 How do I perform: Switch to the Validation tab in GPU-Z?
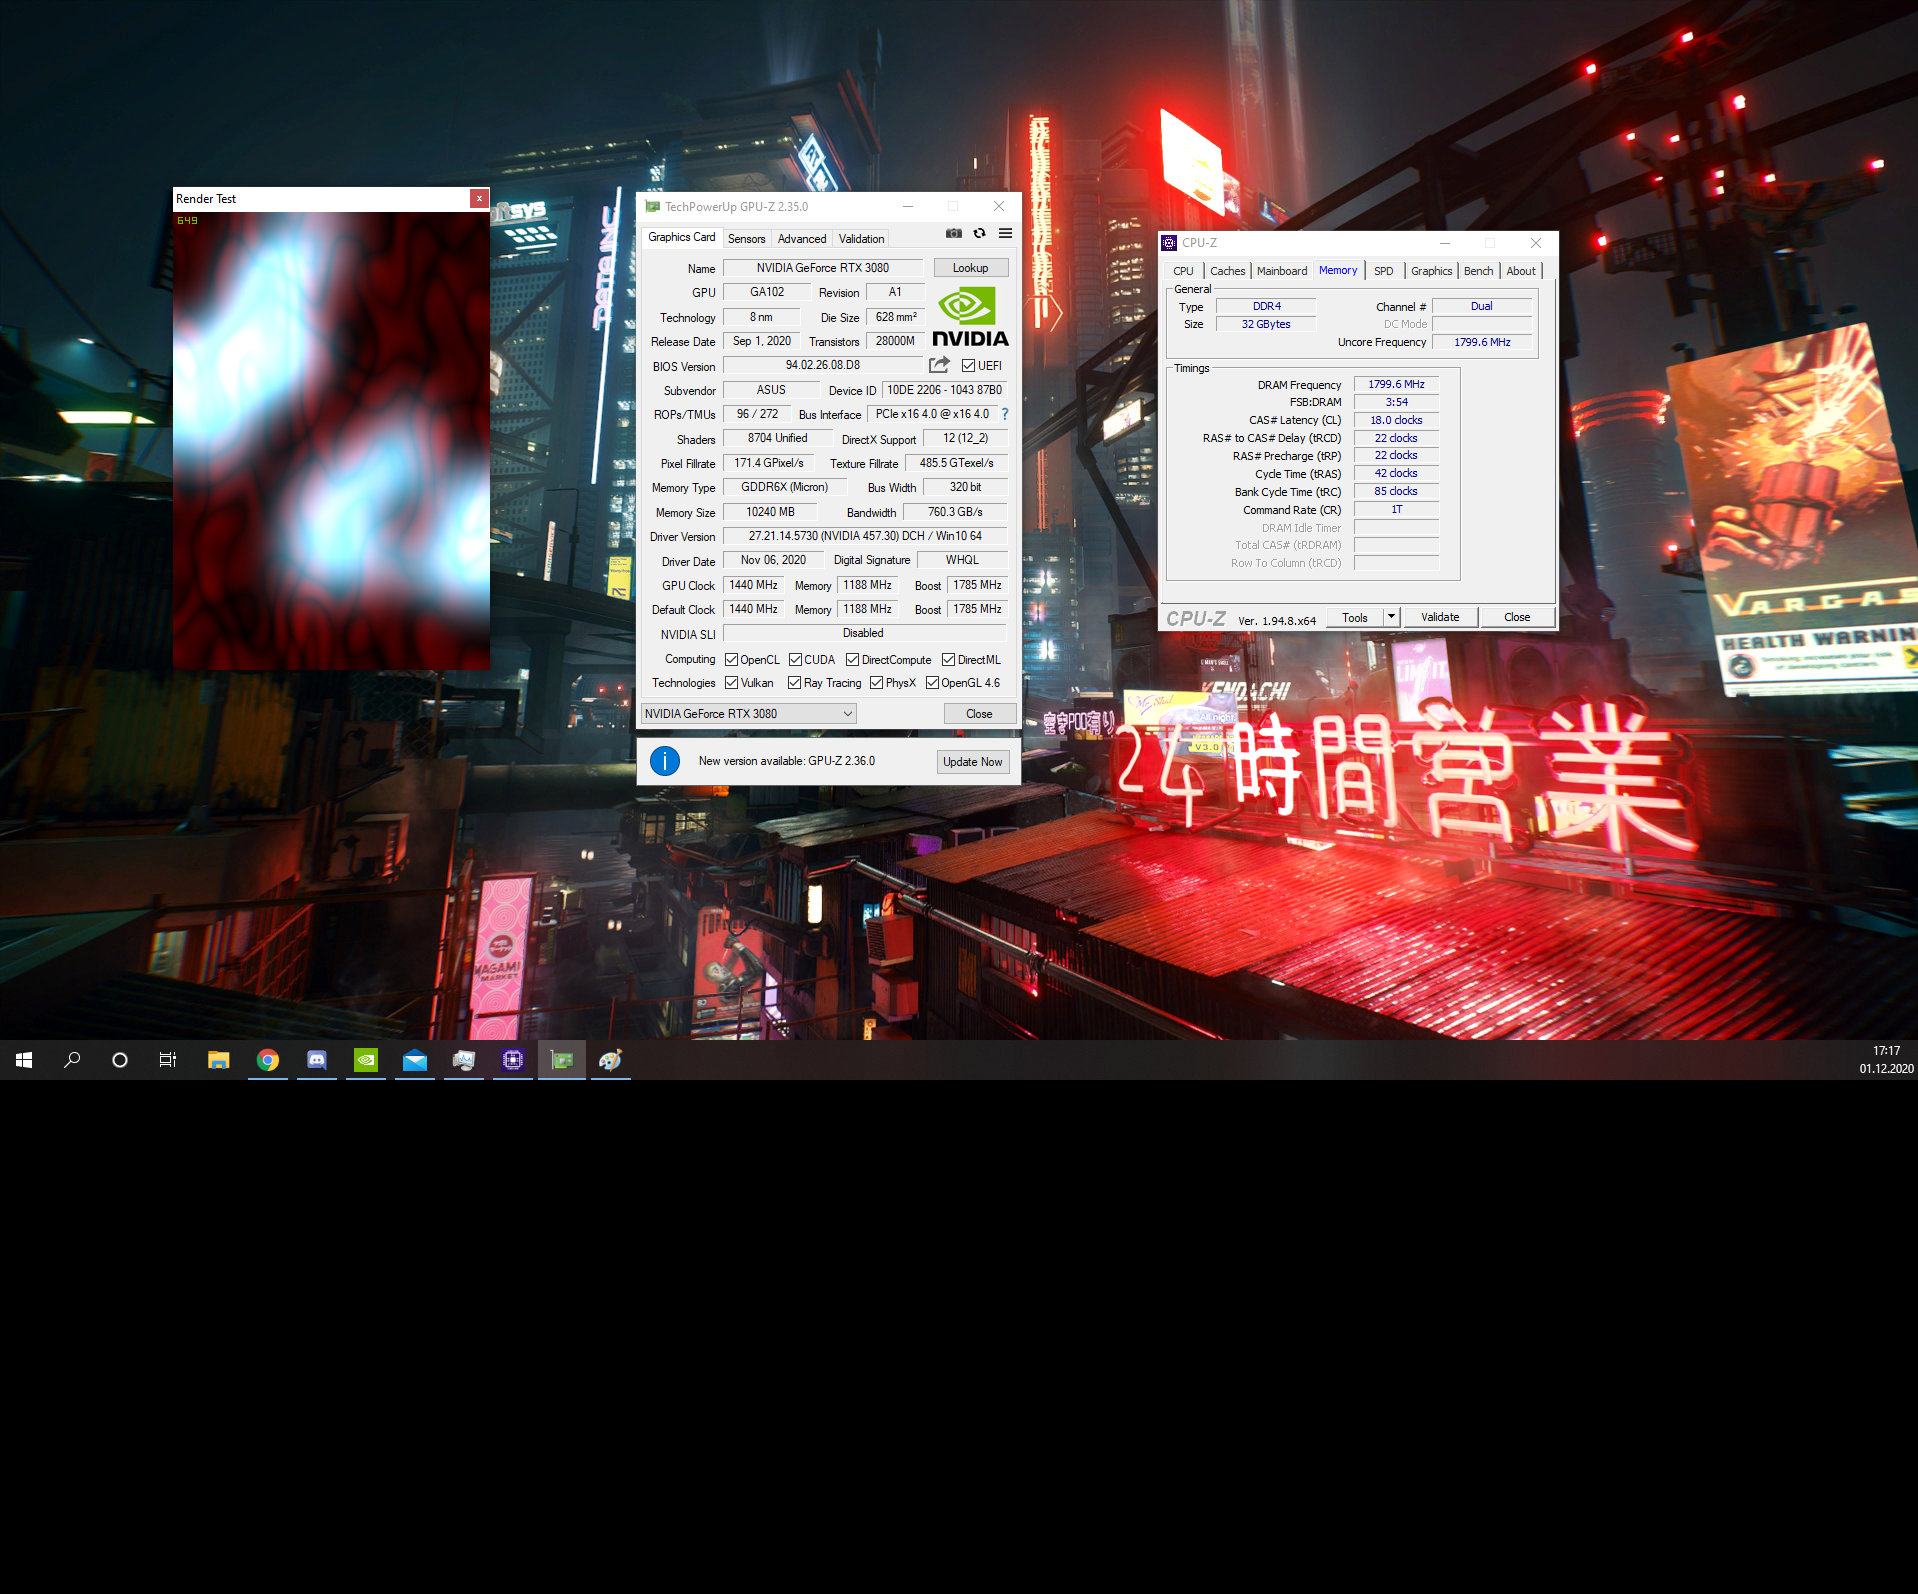pos(861,239)
